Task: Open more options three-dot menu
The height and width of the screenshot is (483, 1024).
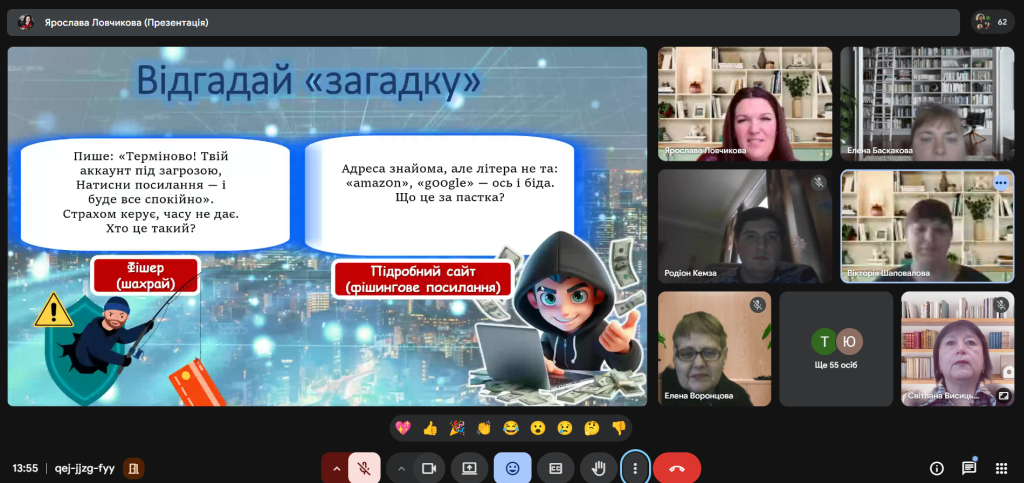Action: pos(634,468)
